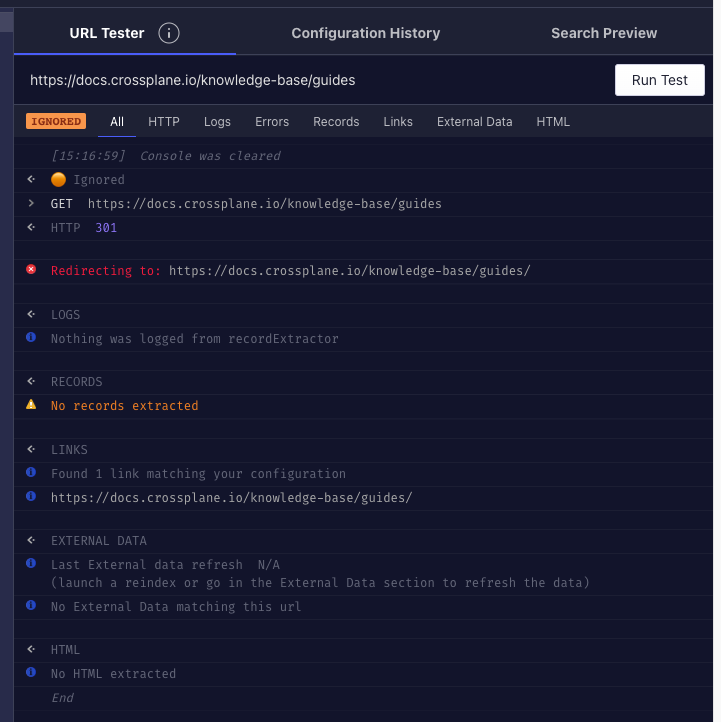Open the matched guides/ link

click(x=231, y=498)
